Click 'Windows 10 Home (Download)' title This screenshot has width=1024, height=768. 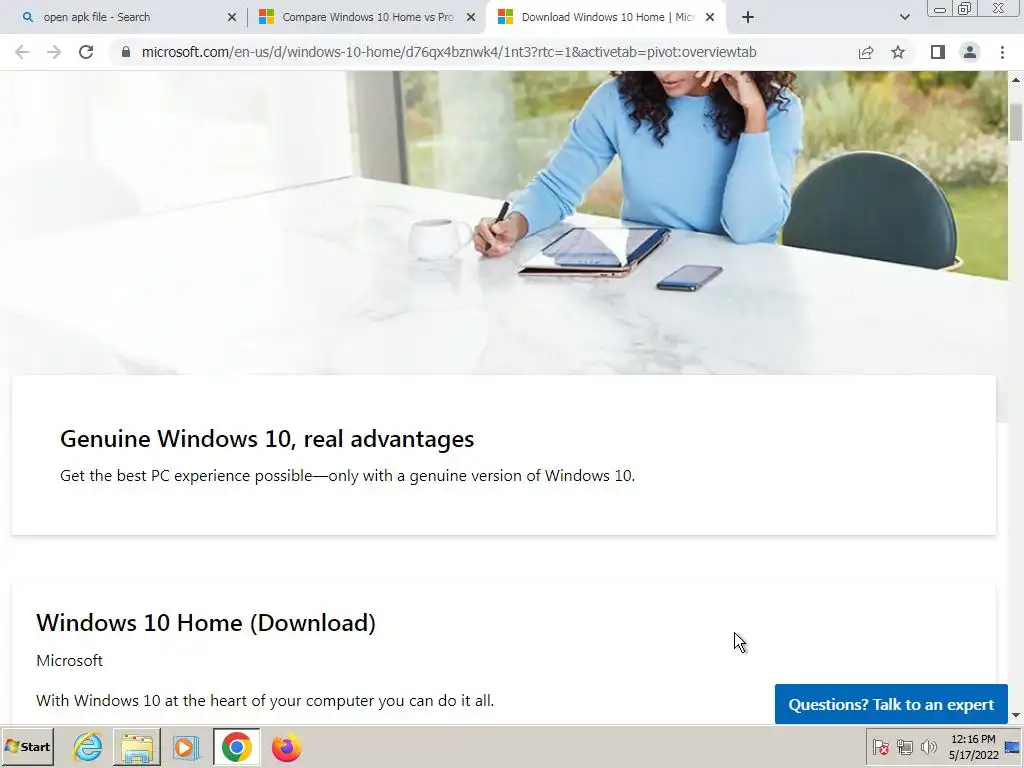coord(206,623)
